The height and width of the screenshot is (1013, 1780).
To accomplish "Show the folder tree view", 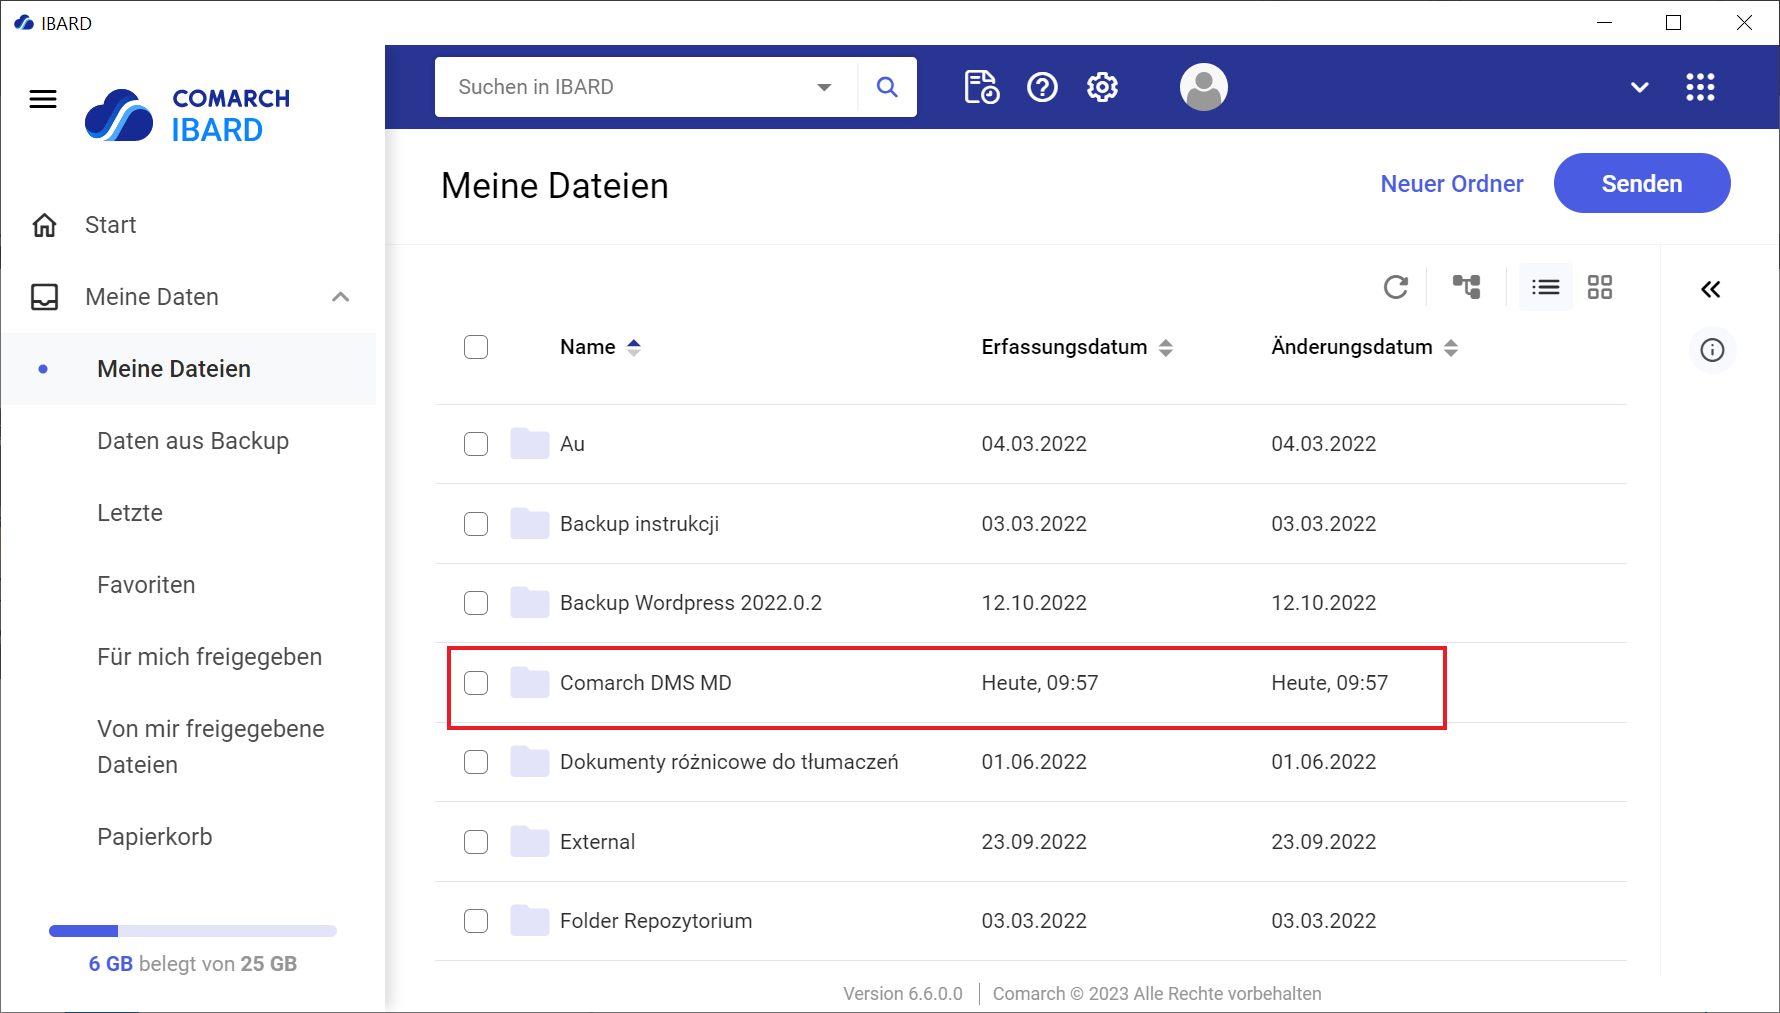I will tap(1467, 288).
